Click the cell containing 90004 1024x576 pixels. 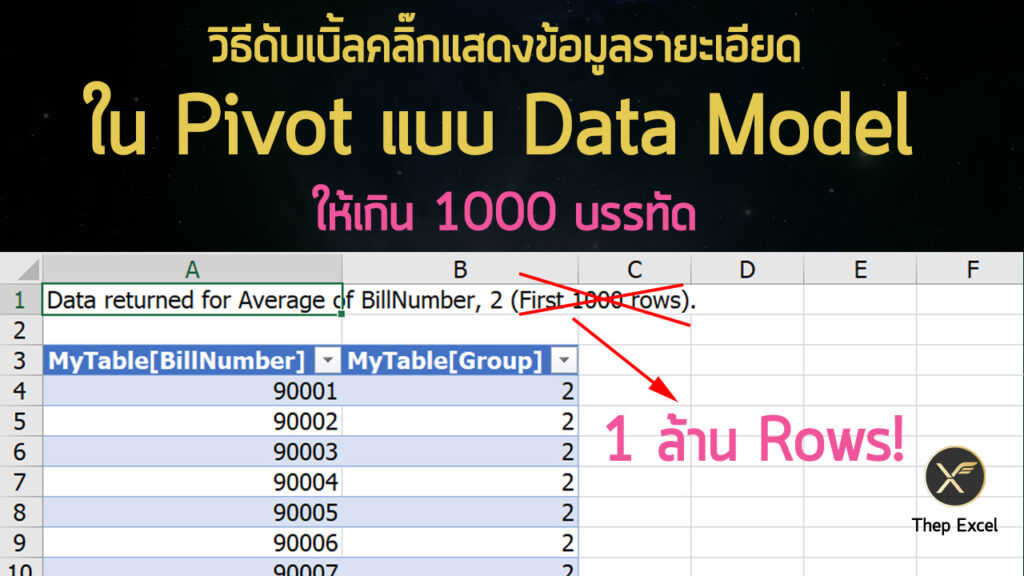[192, 483]
